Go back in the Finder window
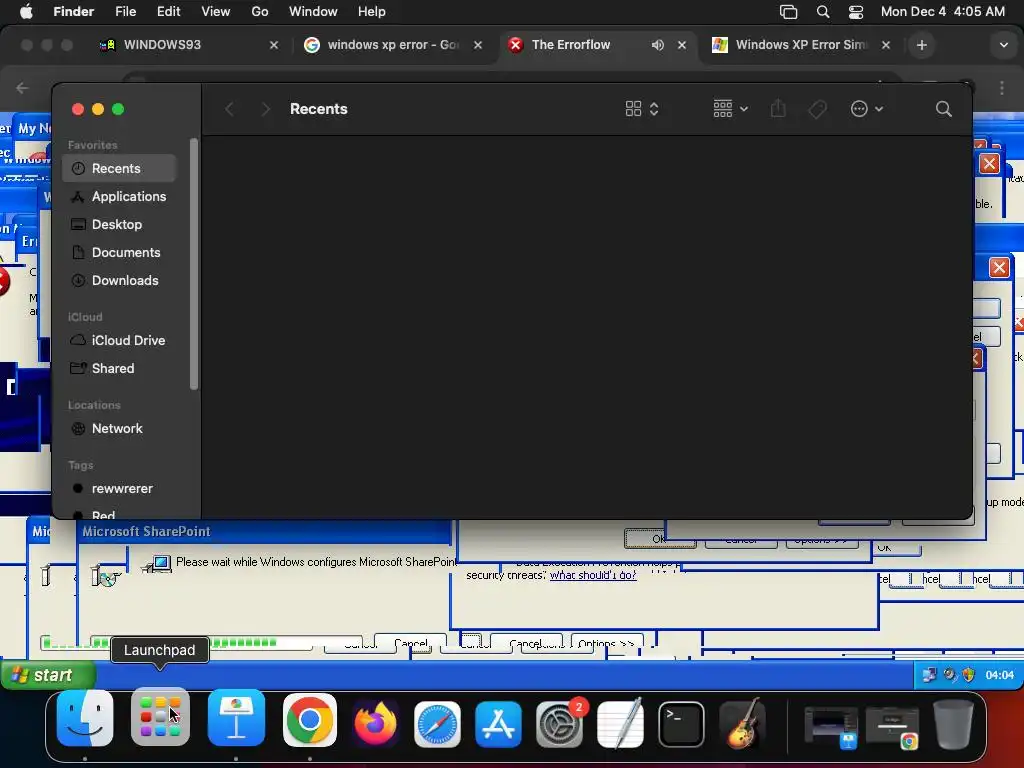Screen dimensions: 1024x768 (229, 109)
